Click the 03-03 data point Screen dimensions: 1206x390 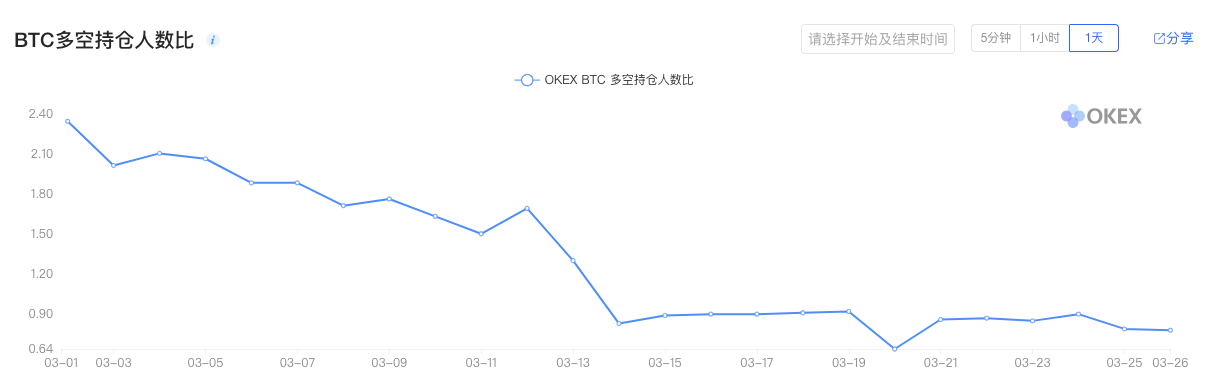pos(113,165)
